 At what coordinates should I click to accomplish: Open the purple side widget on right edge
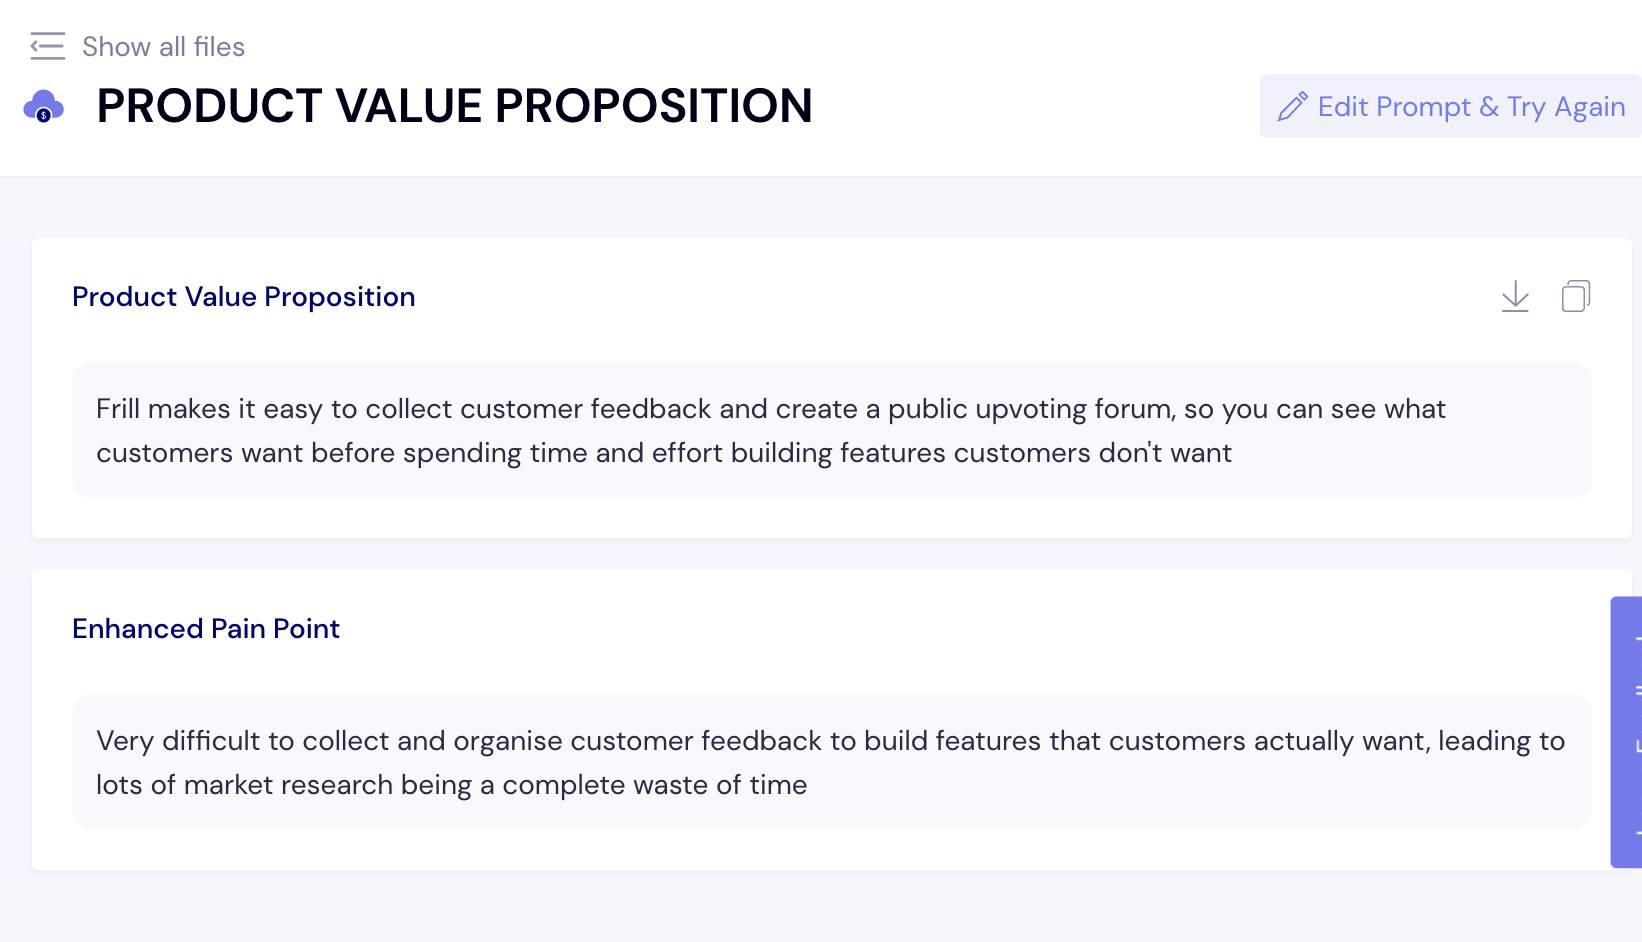[x=1626, y=732]
